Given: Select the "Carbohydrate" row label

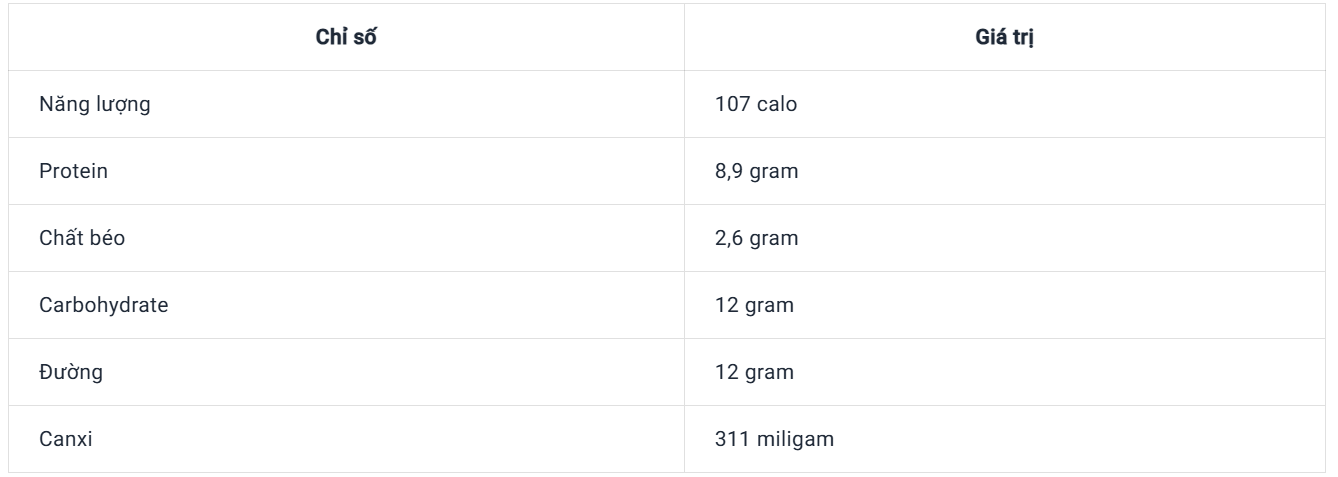Looking at the screenshot, I should coord(103,305).
